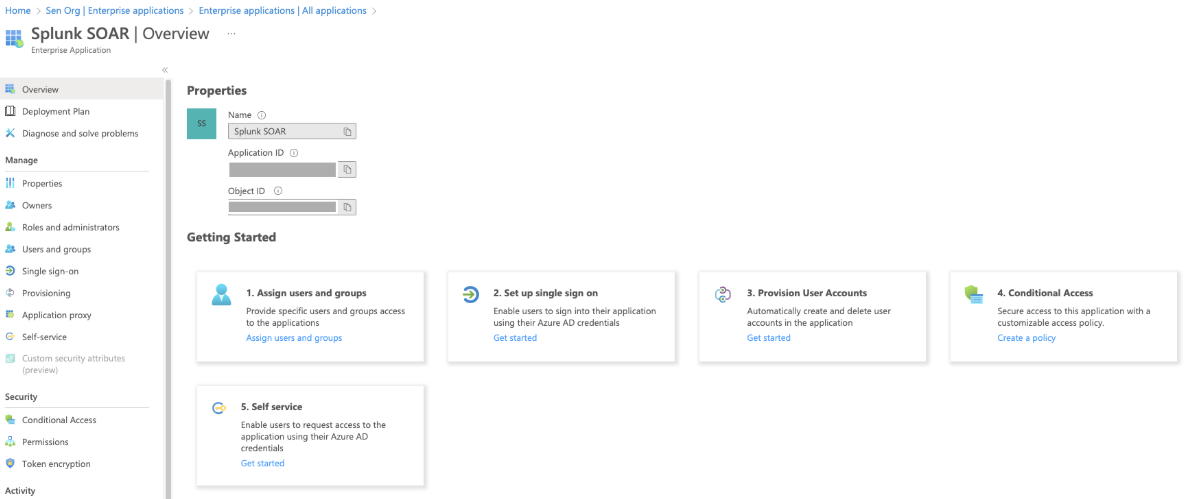Screen dimensions: 1188x499
Task: Navigate to Home breadcrumb
Action: [x=17, y=11]
